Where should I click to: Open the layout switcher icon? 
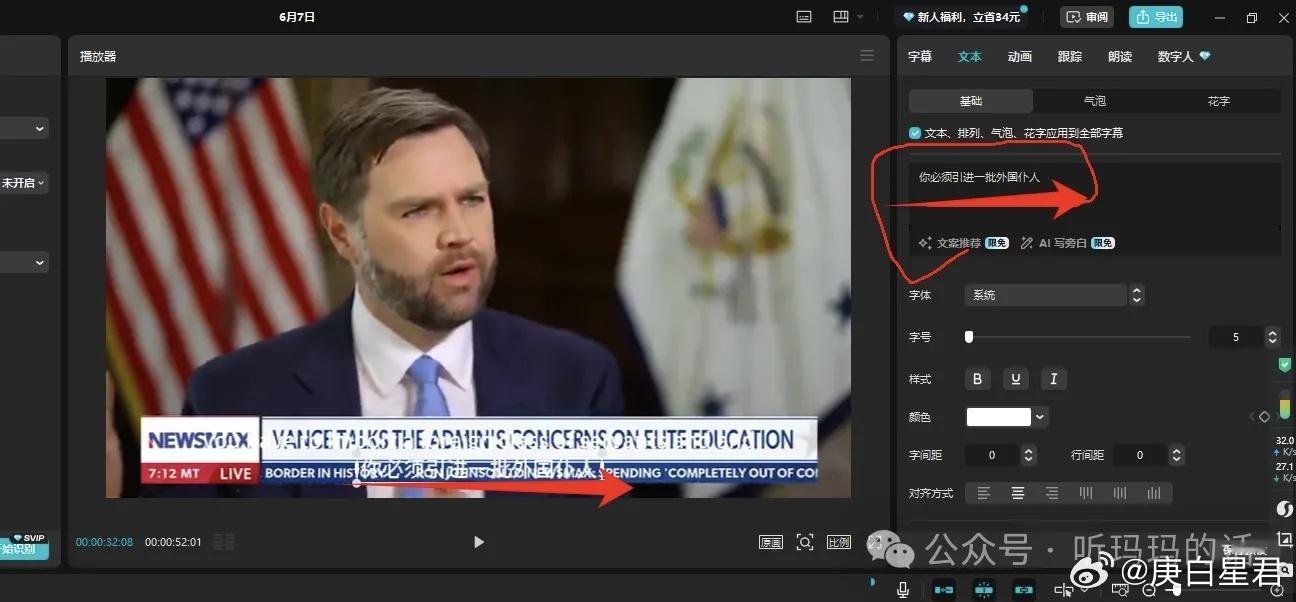coord(840,17)
